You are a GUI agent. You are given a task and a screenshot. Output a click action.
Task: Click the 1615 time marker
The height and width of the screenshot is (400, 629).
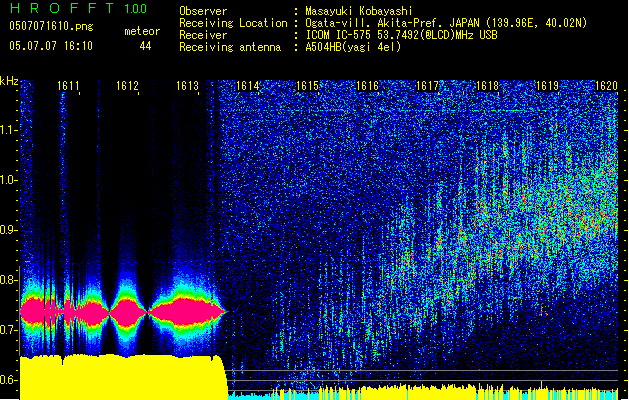tap(307, 86)
